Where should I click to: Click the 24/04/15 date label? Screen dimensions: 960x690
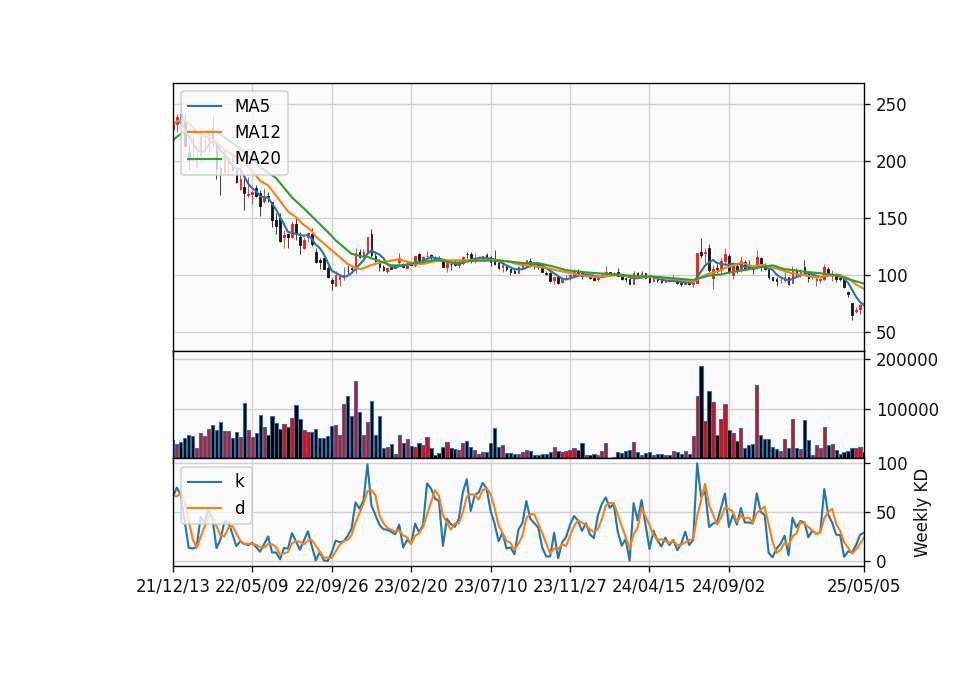[649, 587]
